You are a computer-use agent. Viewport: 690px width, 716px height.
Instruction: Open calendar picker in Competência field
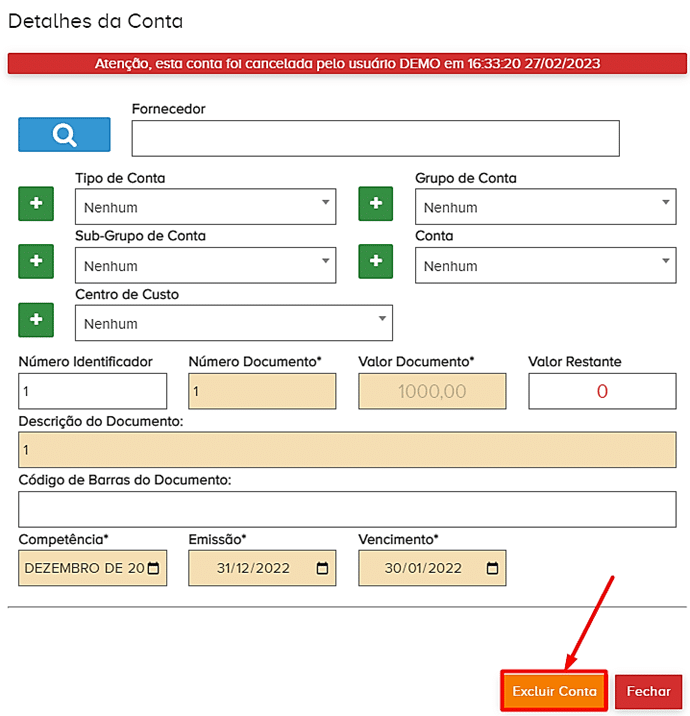pyautogui.click(x=153, y=568)
